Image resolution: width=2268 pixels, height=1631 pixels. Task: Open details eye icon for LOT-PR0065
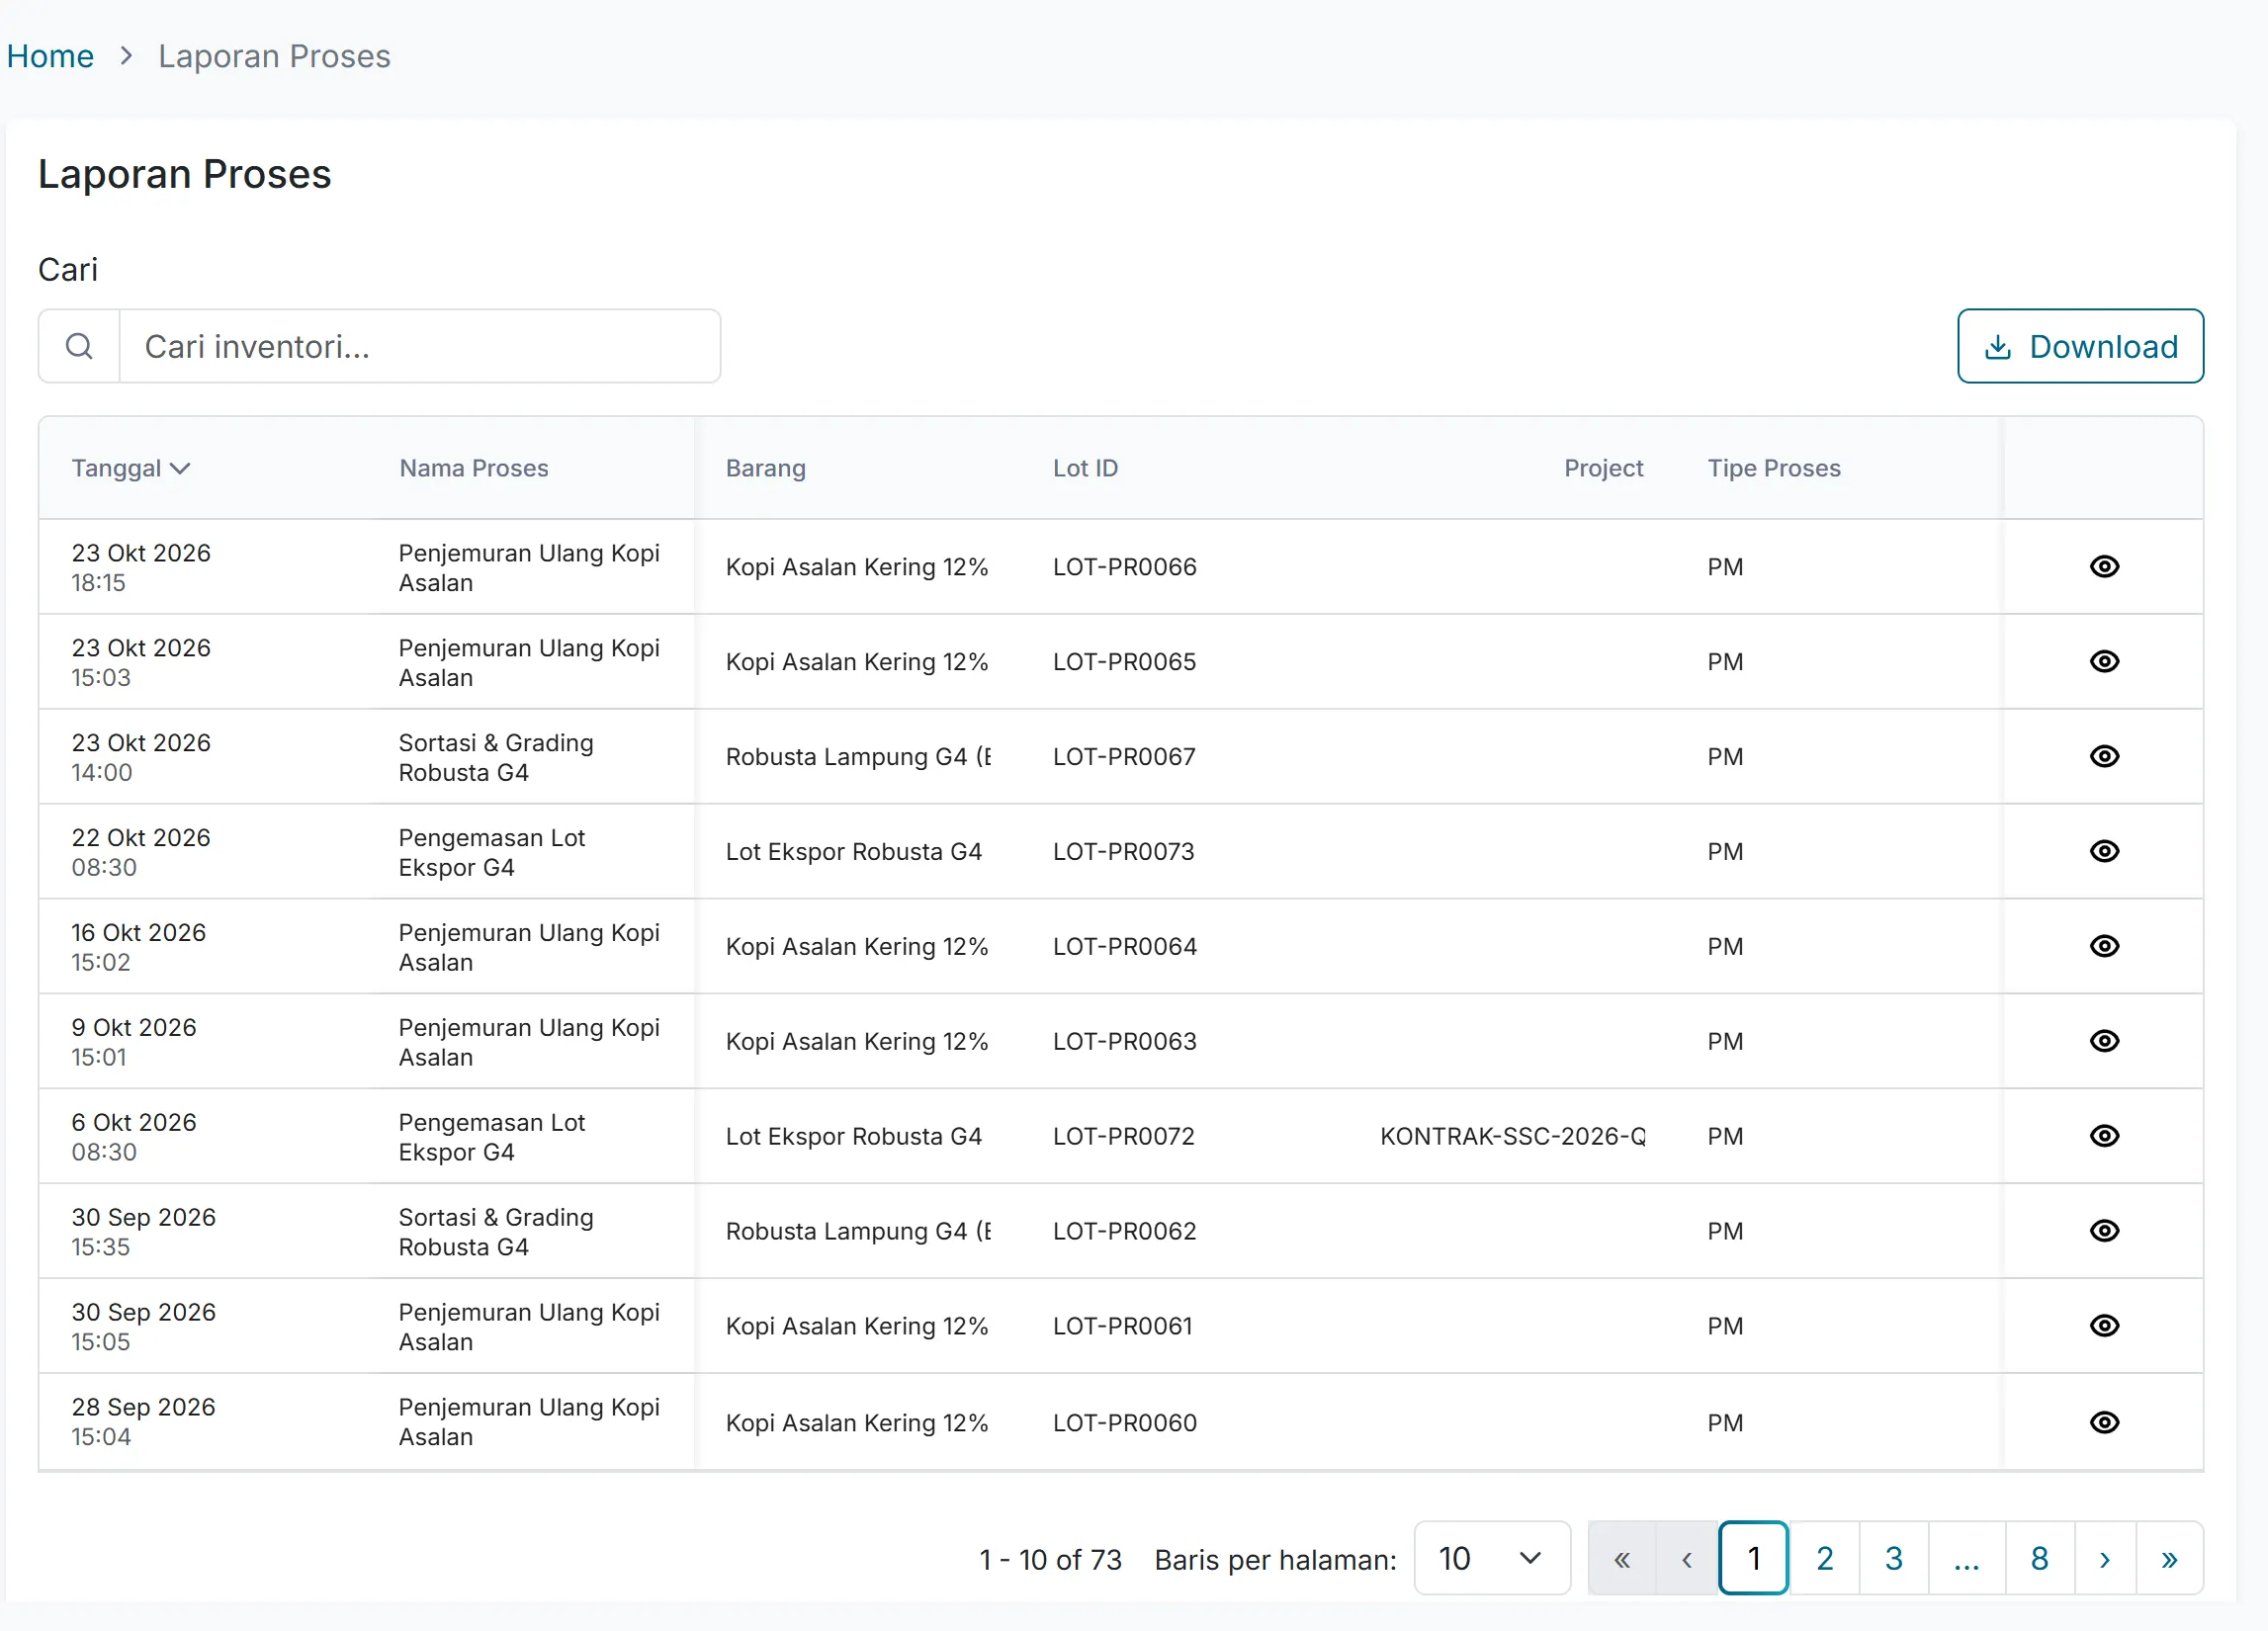[x=2104, y=662]
